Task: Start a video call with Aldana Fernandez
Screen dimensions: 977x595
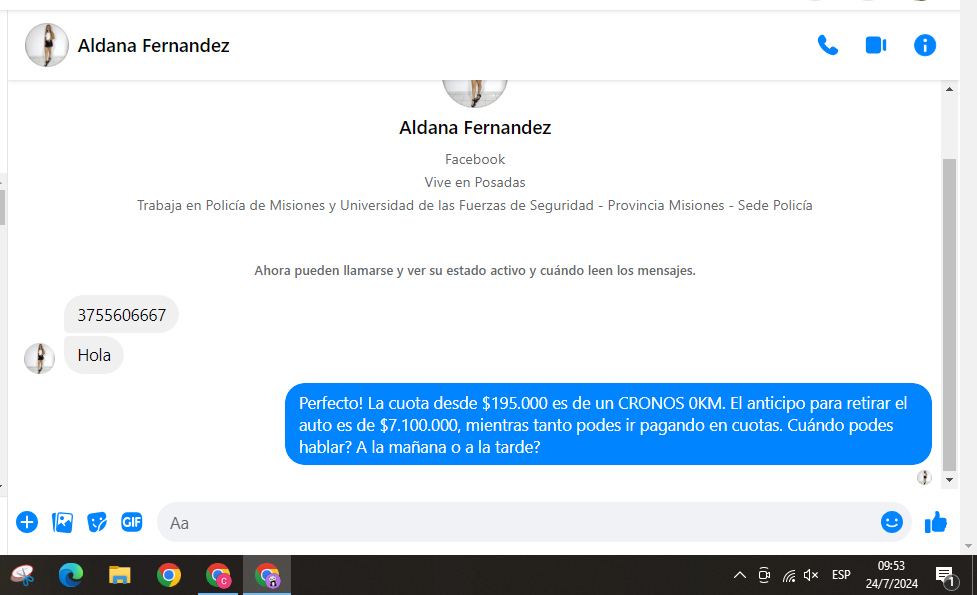Action: pyautogui.click(x=876, y=45)
